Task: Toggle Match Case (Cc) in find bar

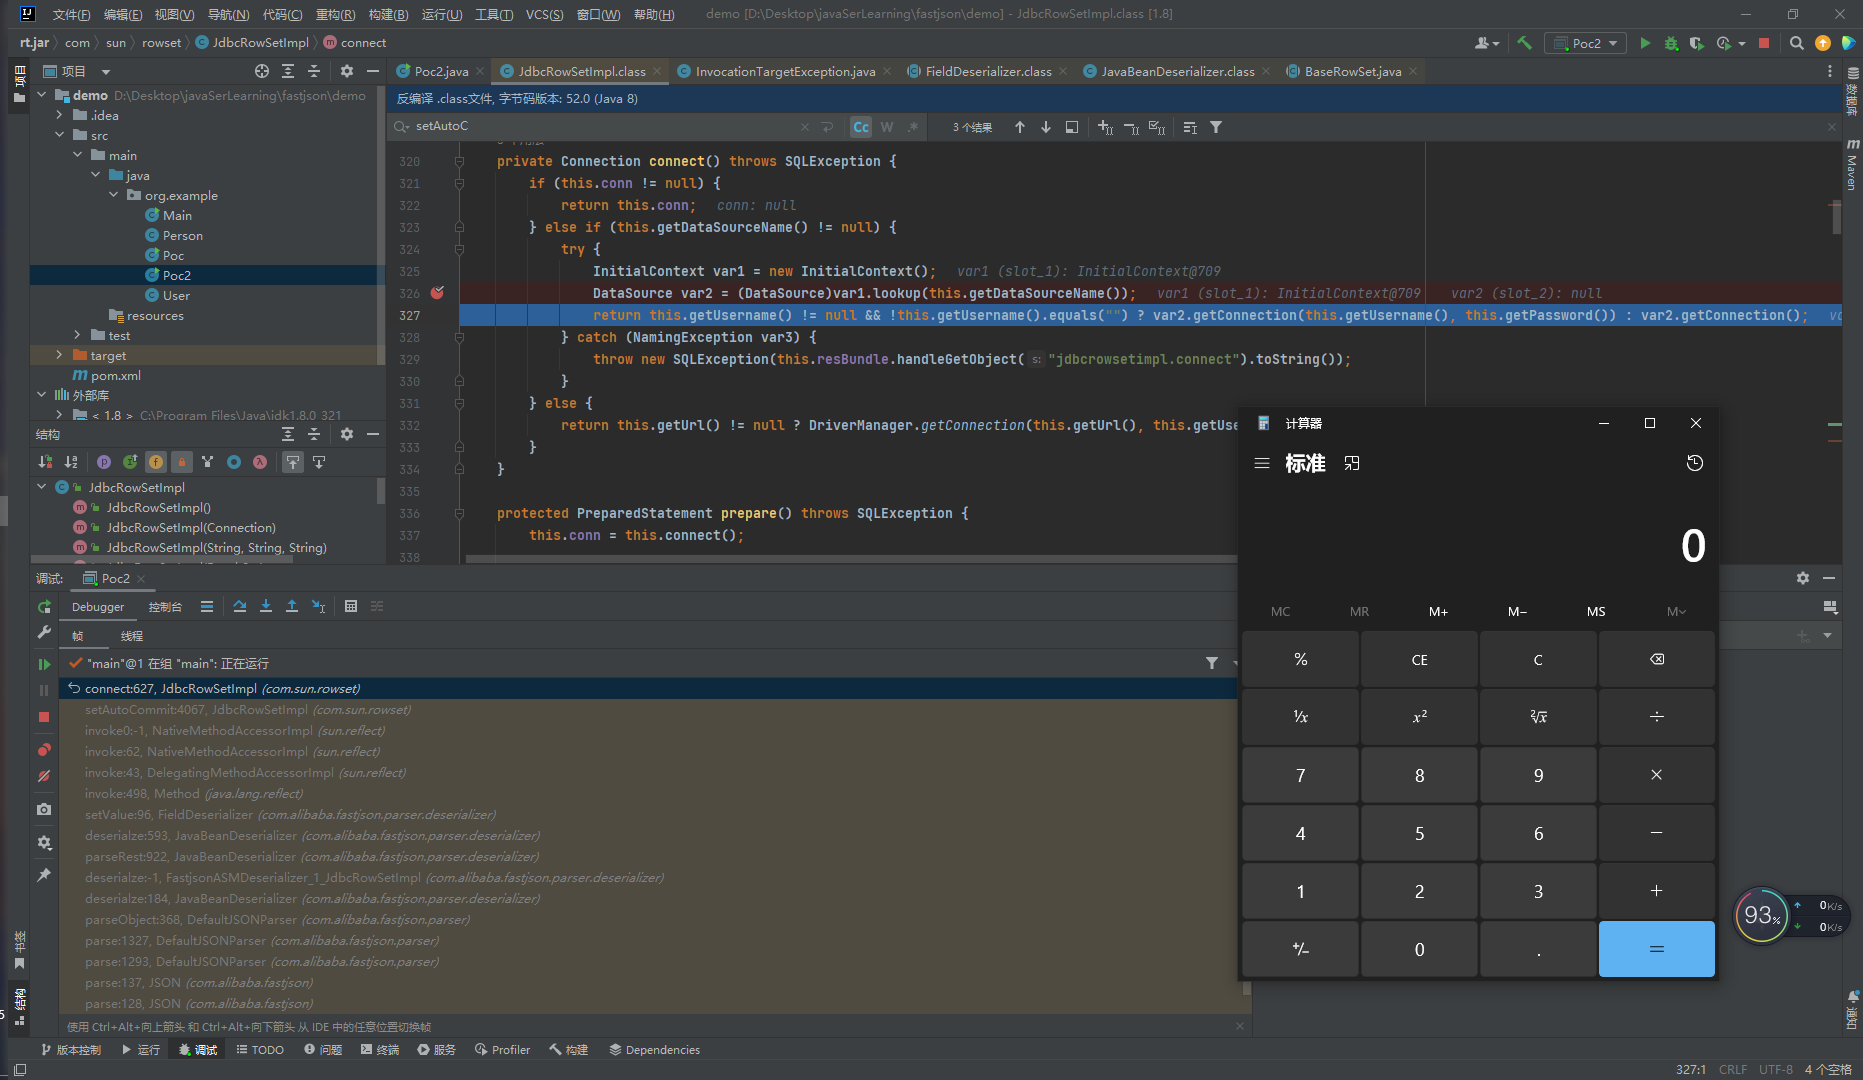Action: [x=861, y=127]
